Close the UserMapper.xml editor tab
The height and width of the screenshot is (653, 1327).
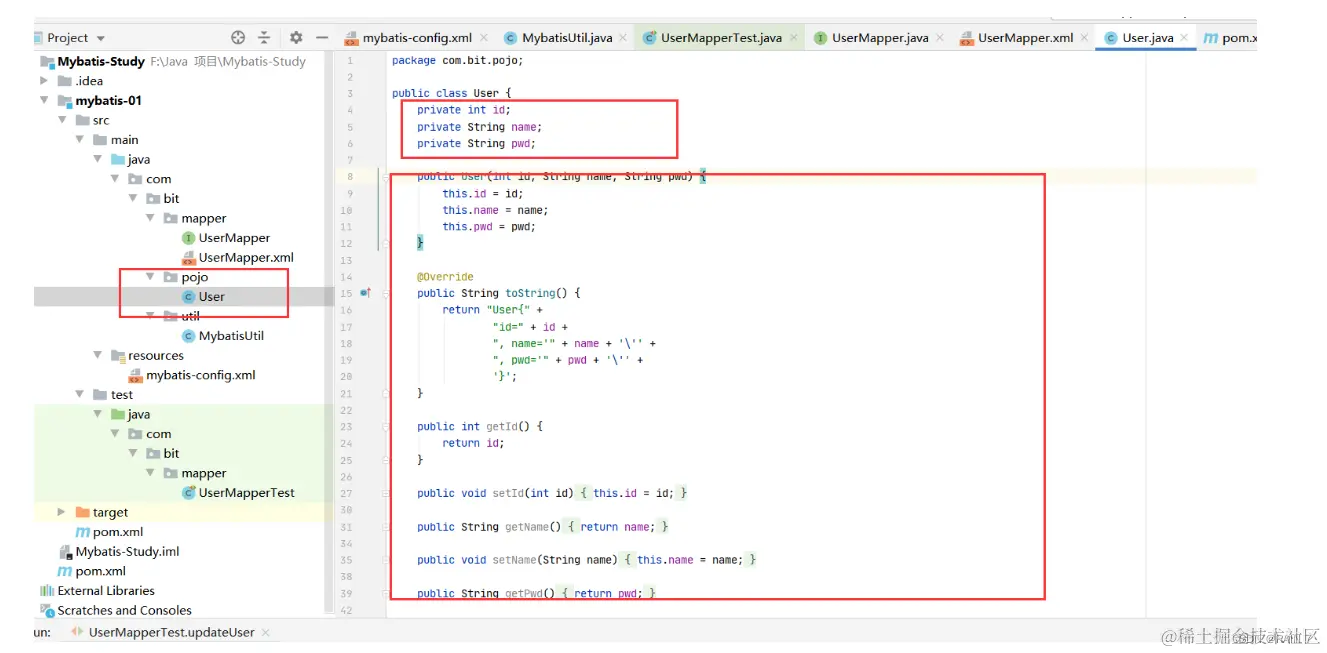(x=1085, y=37)
